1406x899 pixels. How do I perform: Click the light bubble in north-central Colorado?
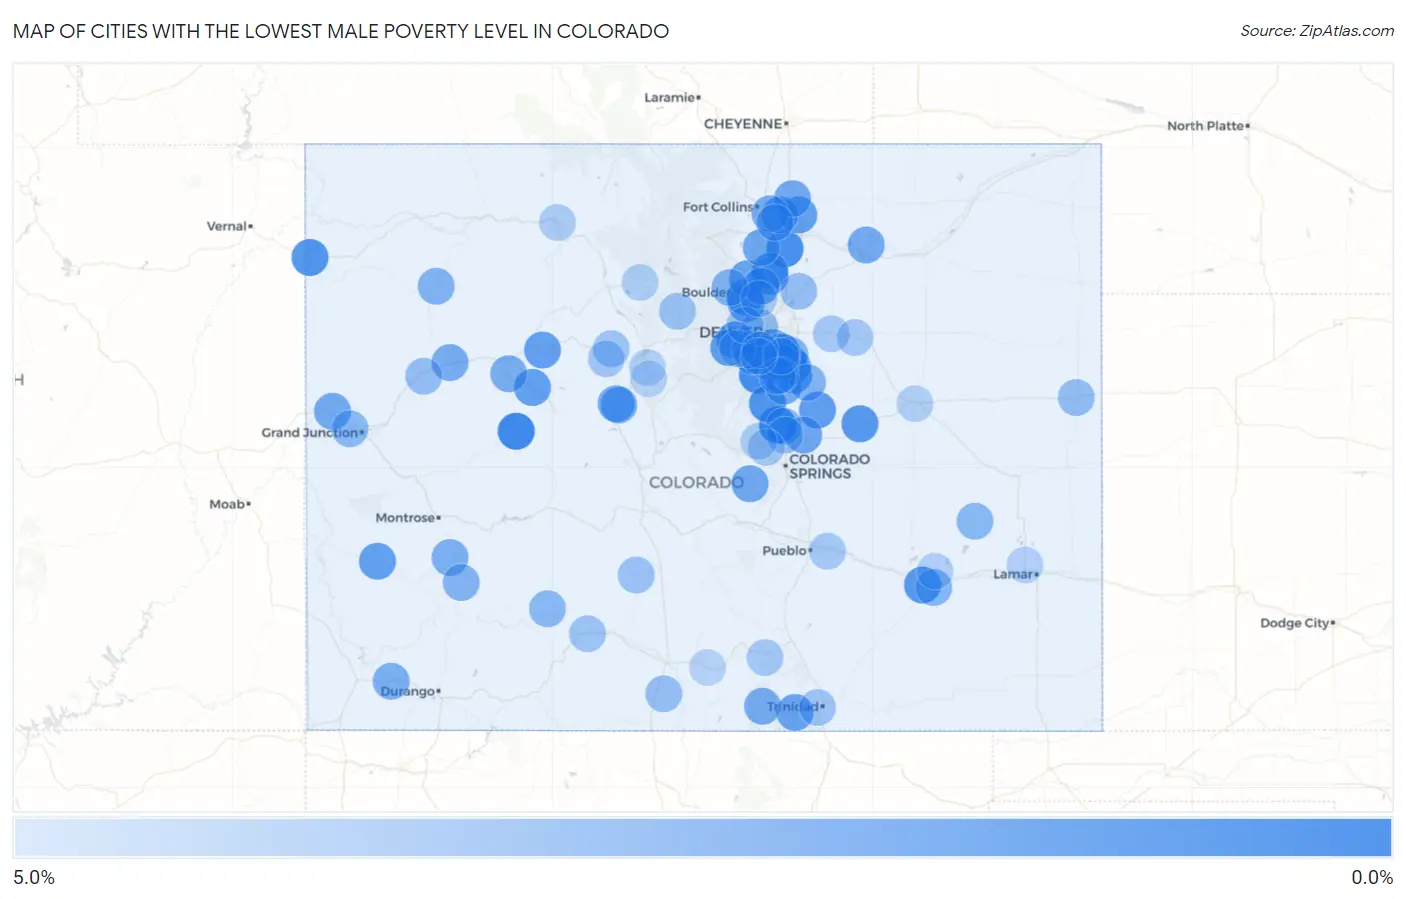pos(557,222)
